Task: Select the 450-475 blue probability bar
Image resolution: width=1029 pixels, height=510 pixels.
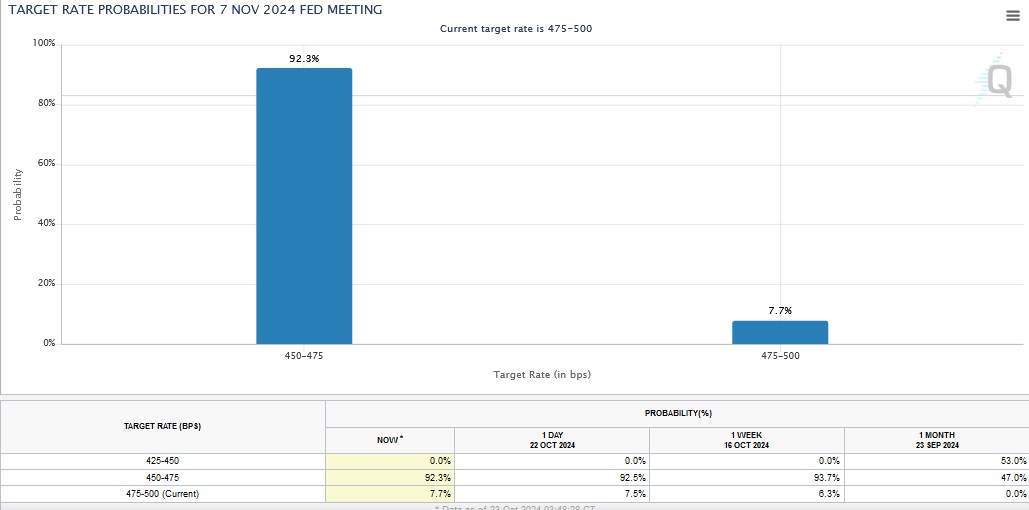Action: pyautogui.click(x=304, y=206)
